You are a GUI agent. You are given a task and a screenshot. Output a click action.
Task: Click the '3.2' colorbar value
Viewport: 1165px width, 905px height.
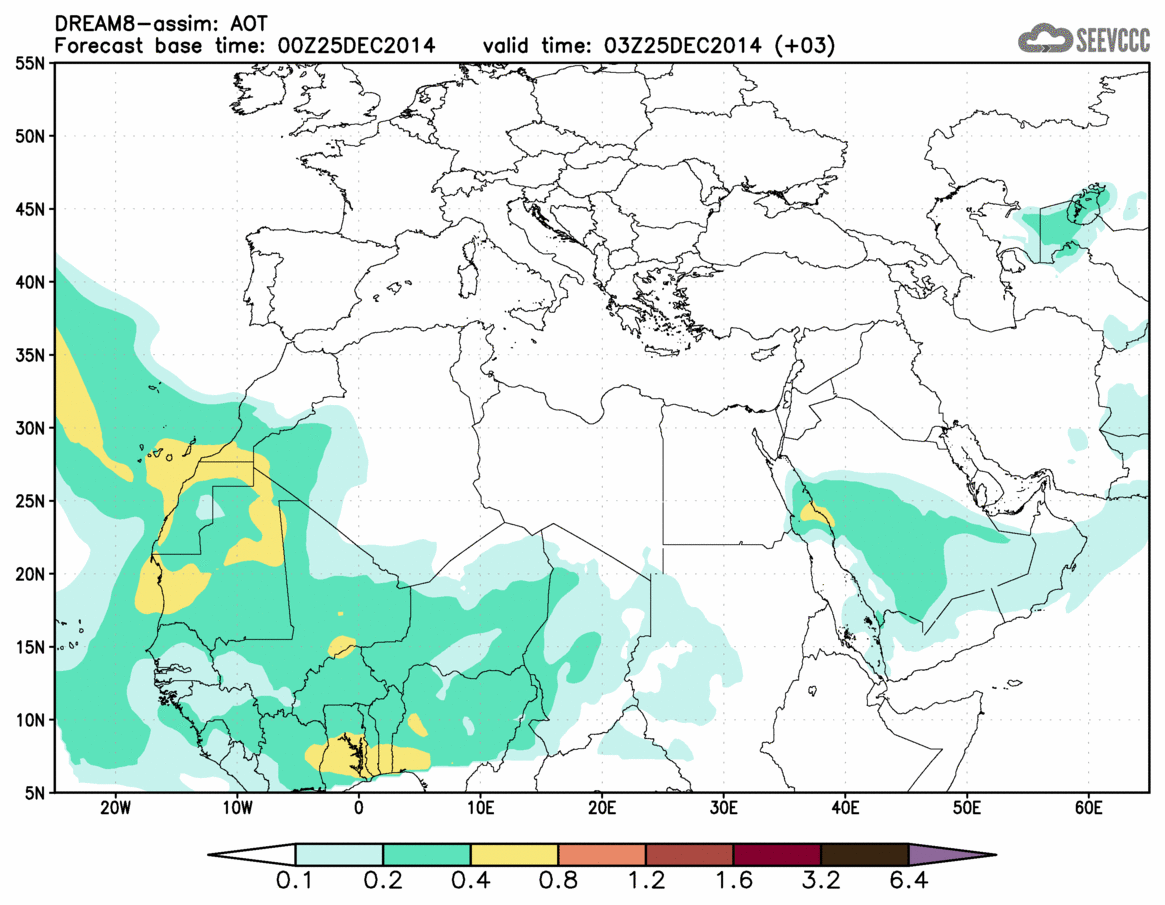[x=821, y=881]
